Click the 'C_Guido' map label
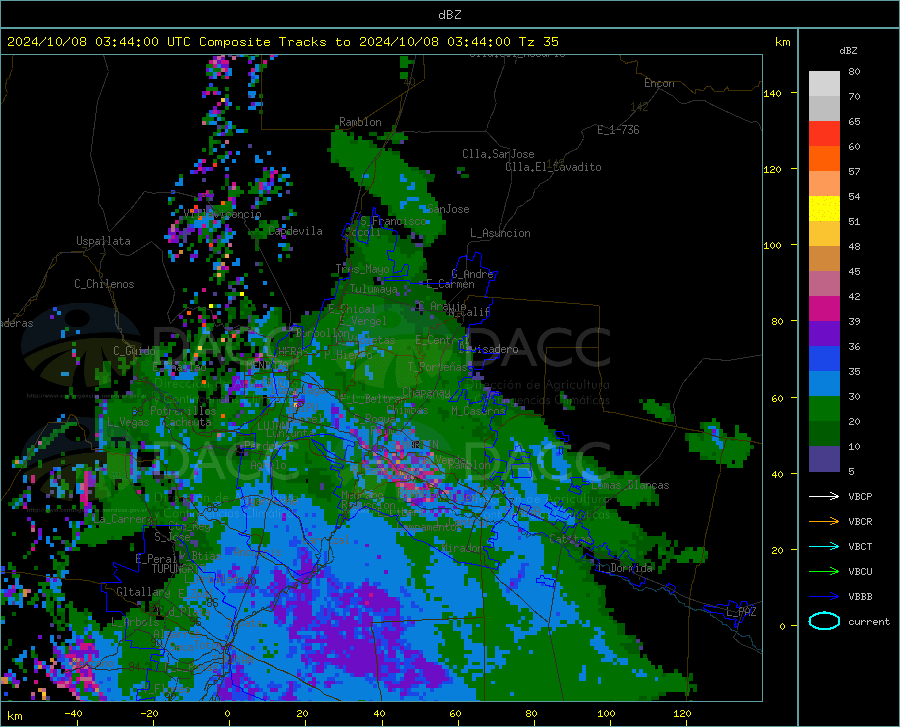The height and width of the screenshot is (727, 900). (134, 351)
